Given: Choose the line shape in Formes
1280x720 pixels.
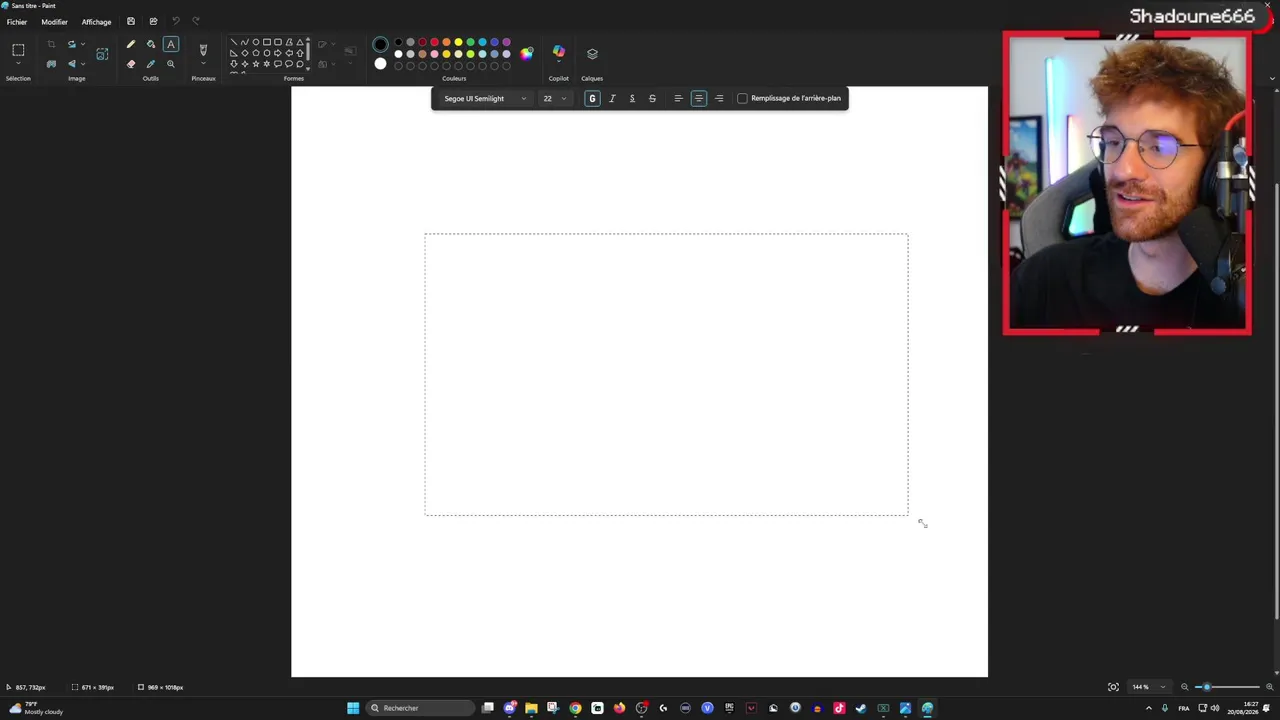Looking at the screenshot, I should (234, 42).
